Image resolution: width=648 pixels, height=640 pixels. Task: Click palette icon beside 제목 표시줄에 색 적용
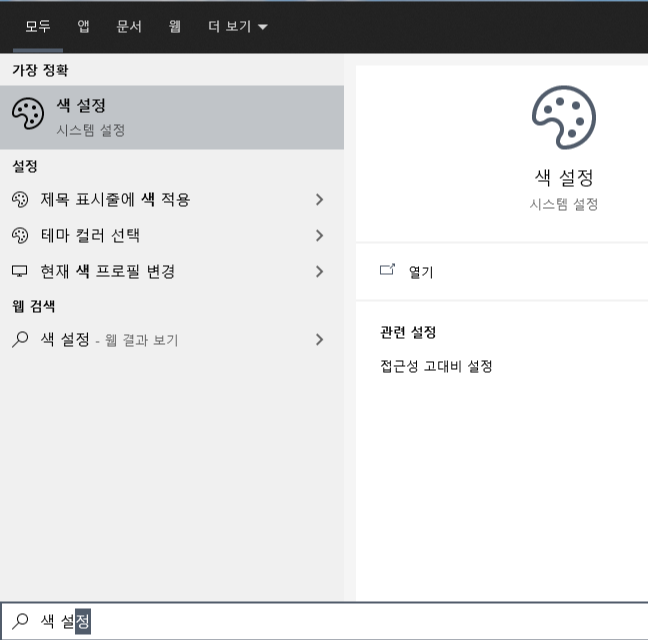click(20, 200)
